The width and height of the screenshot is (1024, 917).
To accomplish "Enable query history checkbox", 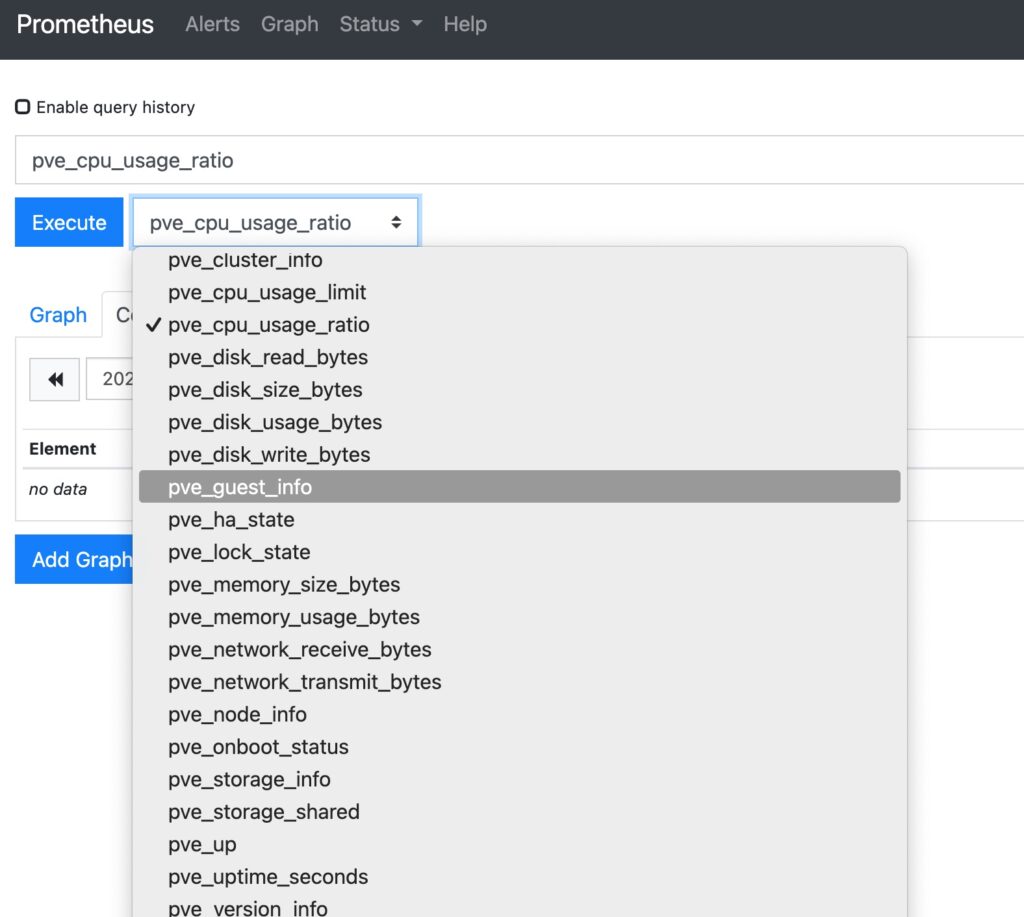I will [23, 106].
